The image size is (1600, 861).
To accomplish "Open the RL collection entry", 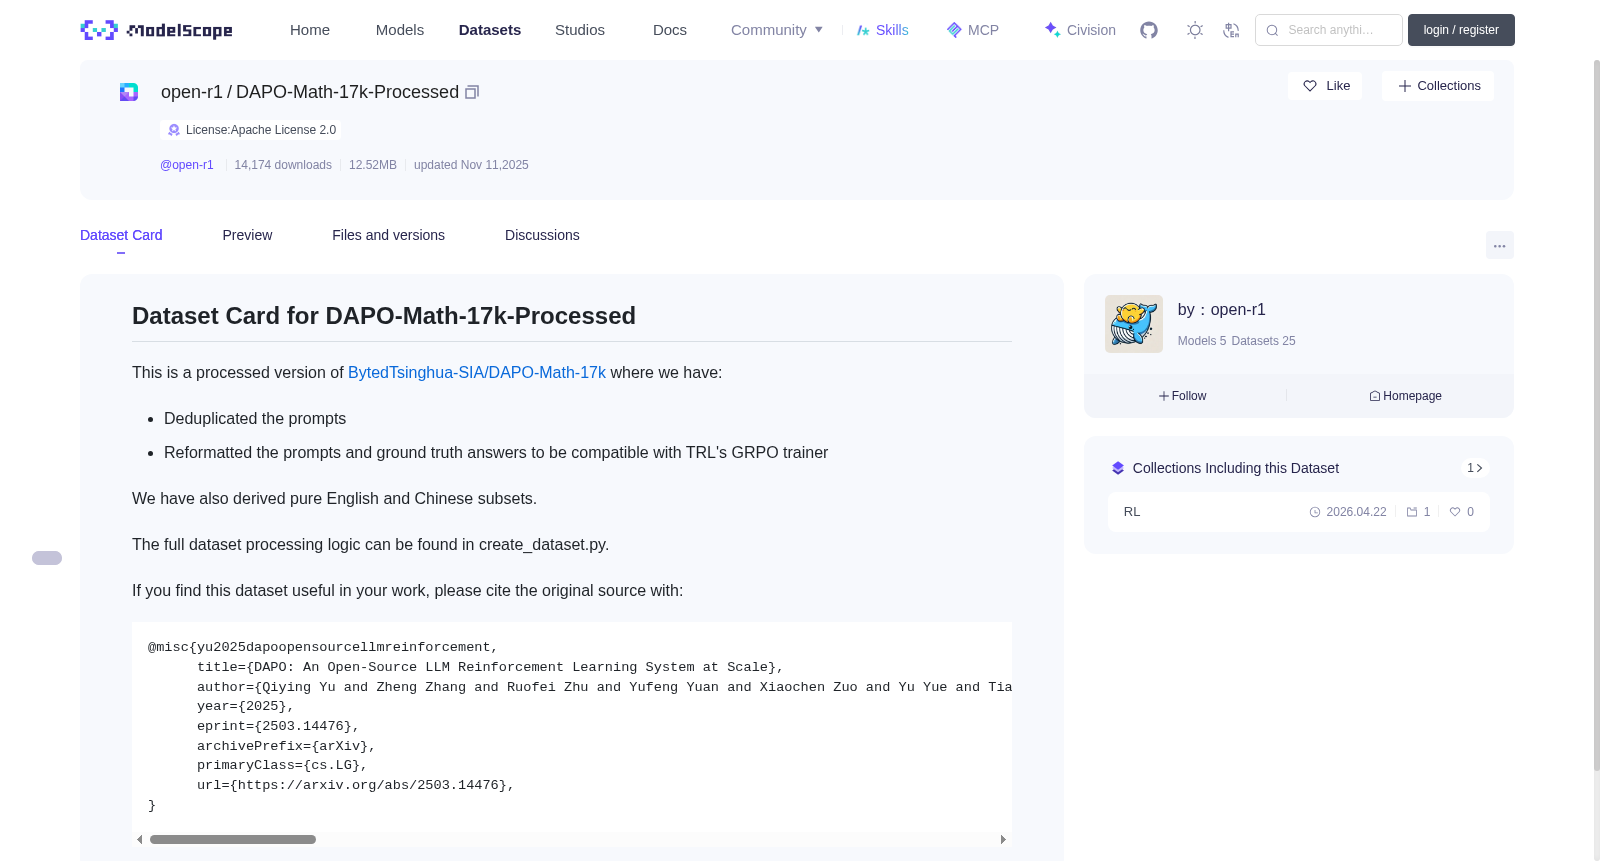I will click(x=1298, y=512).
